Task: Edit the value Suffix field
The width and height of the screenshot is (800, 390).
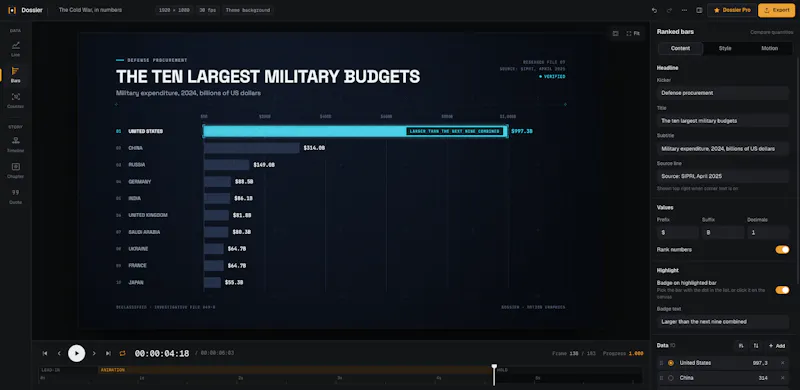Action: pyautogui.click(x=723, y=232)
